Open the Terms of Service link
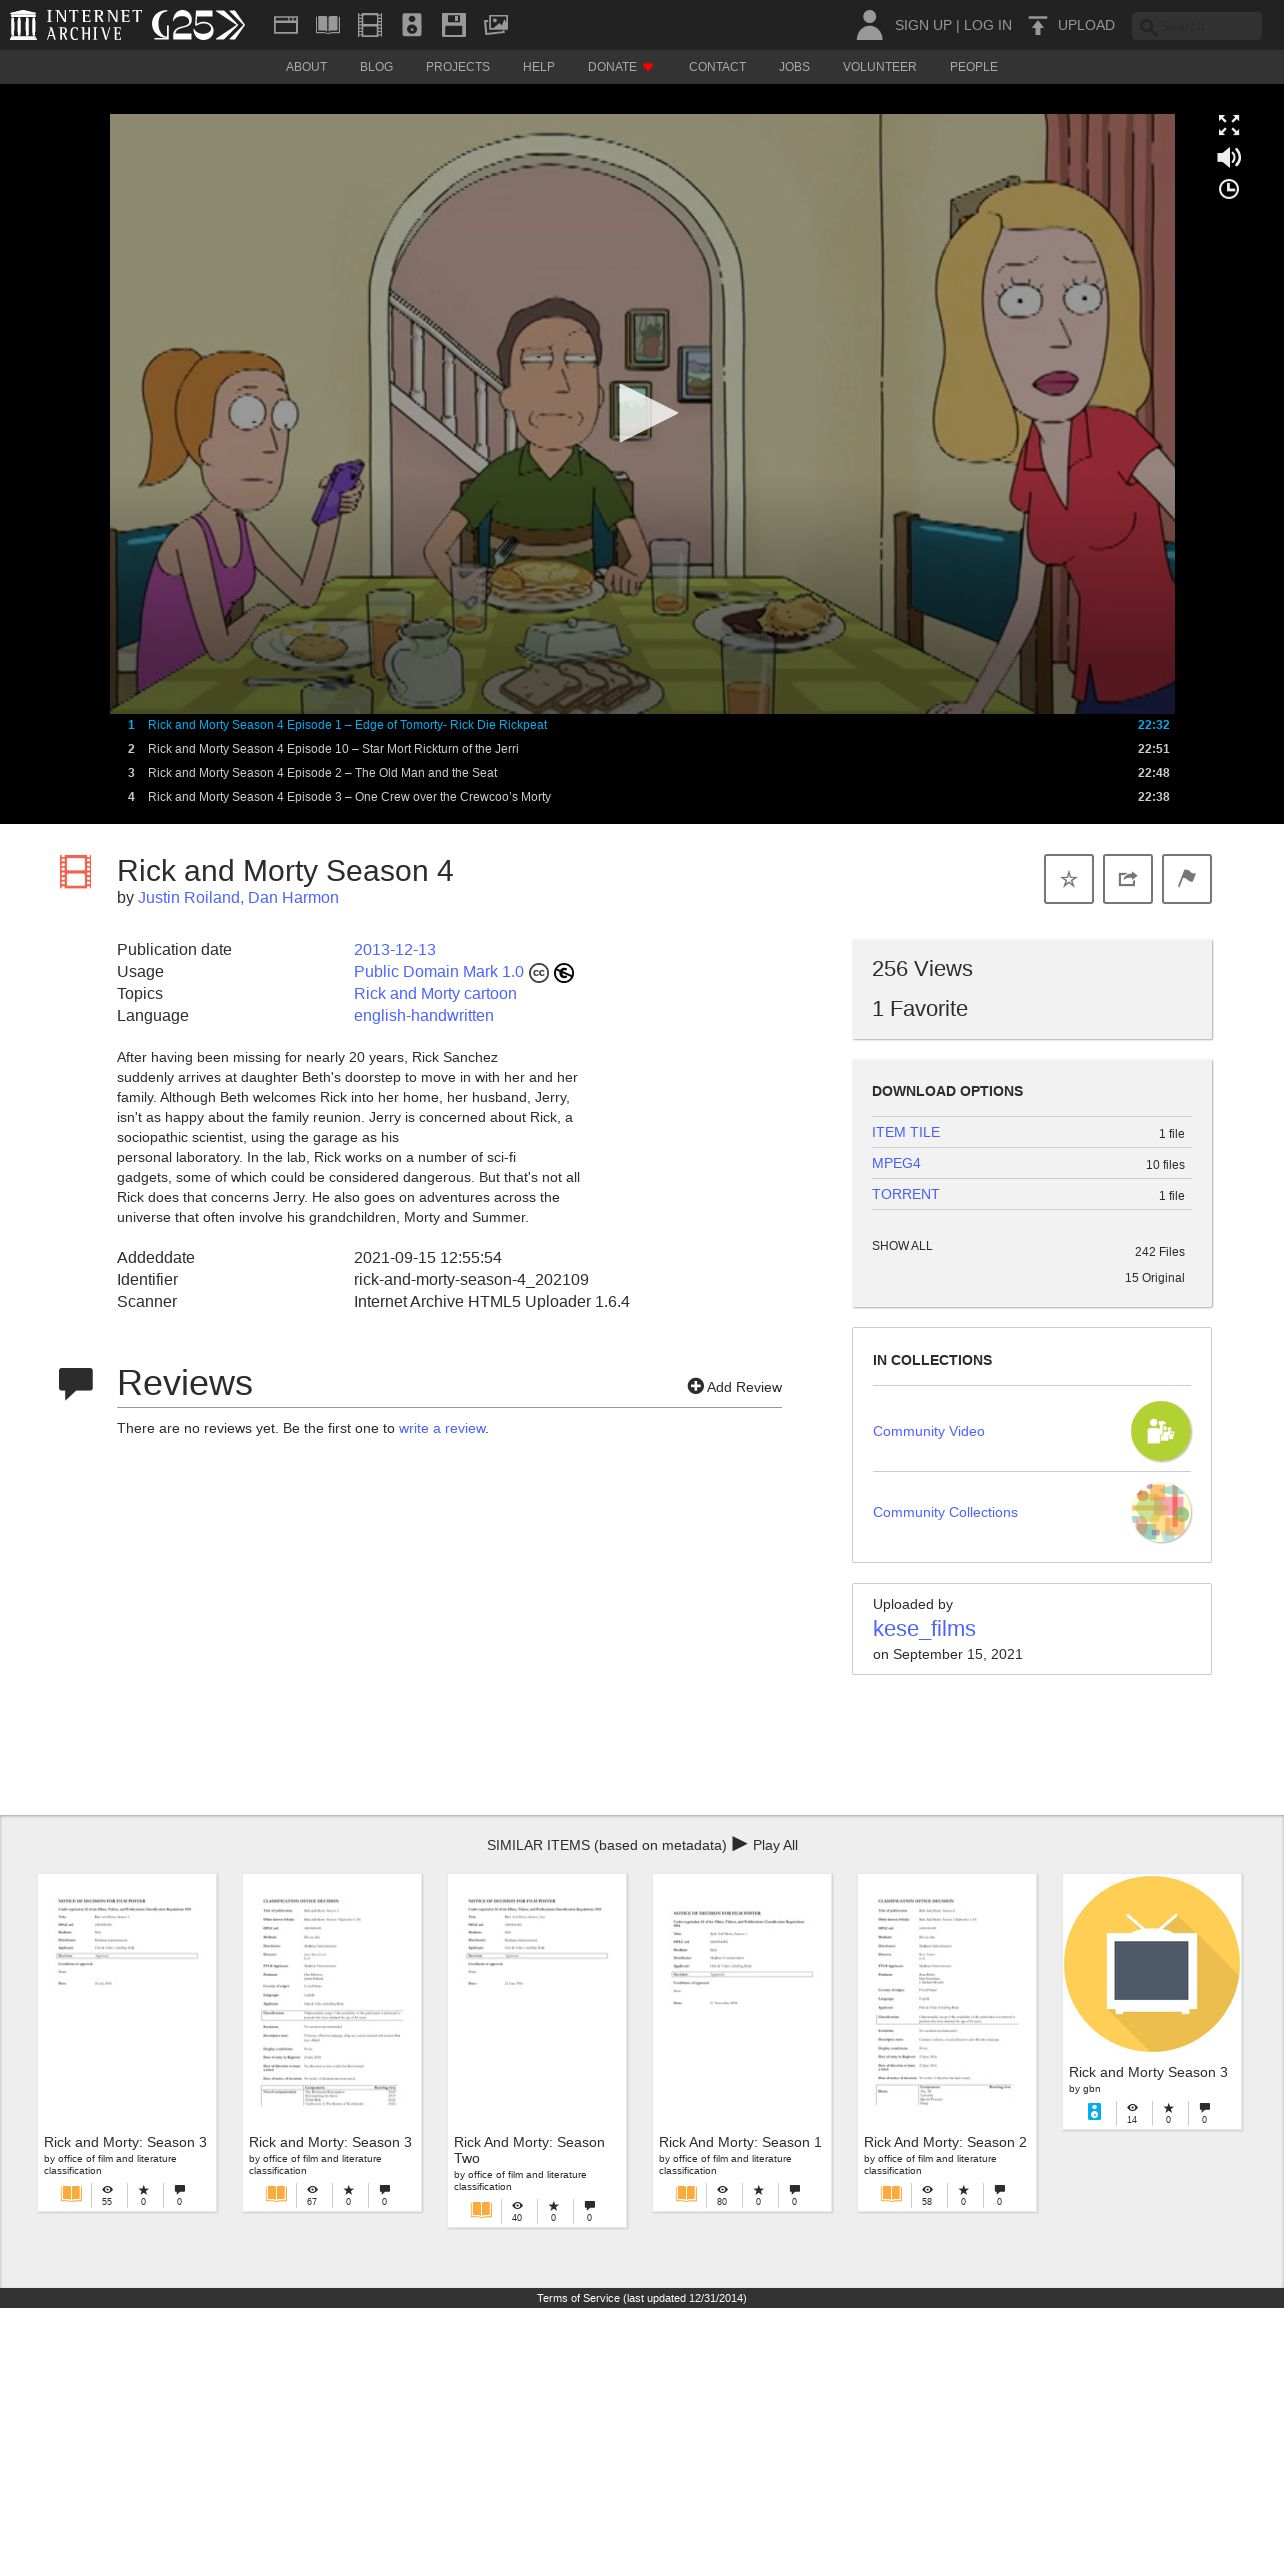The width and height of the screenshot is (1284, 2568). tap(578, 2298)
